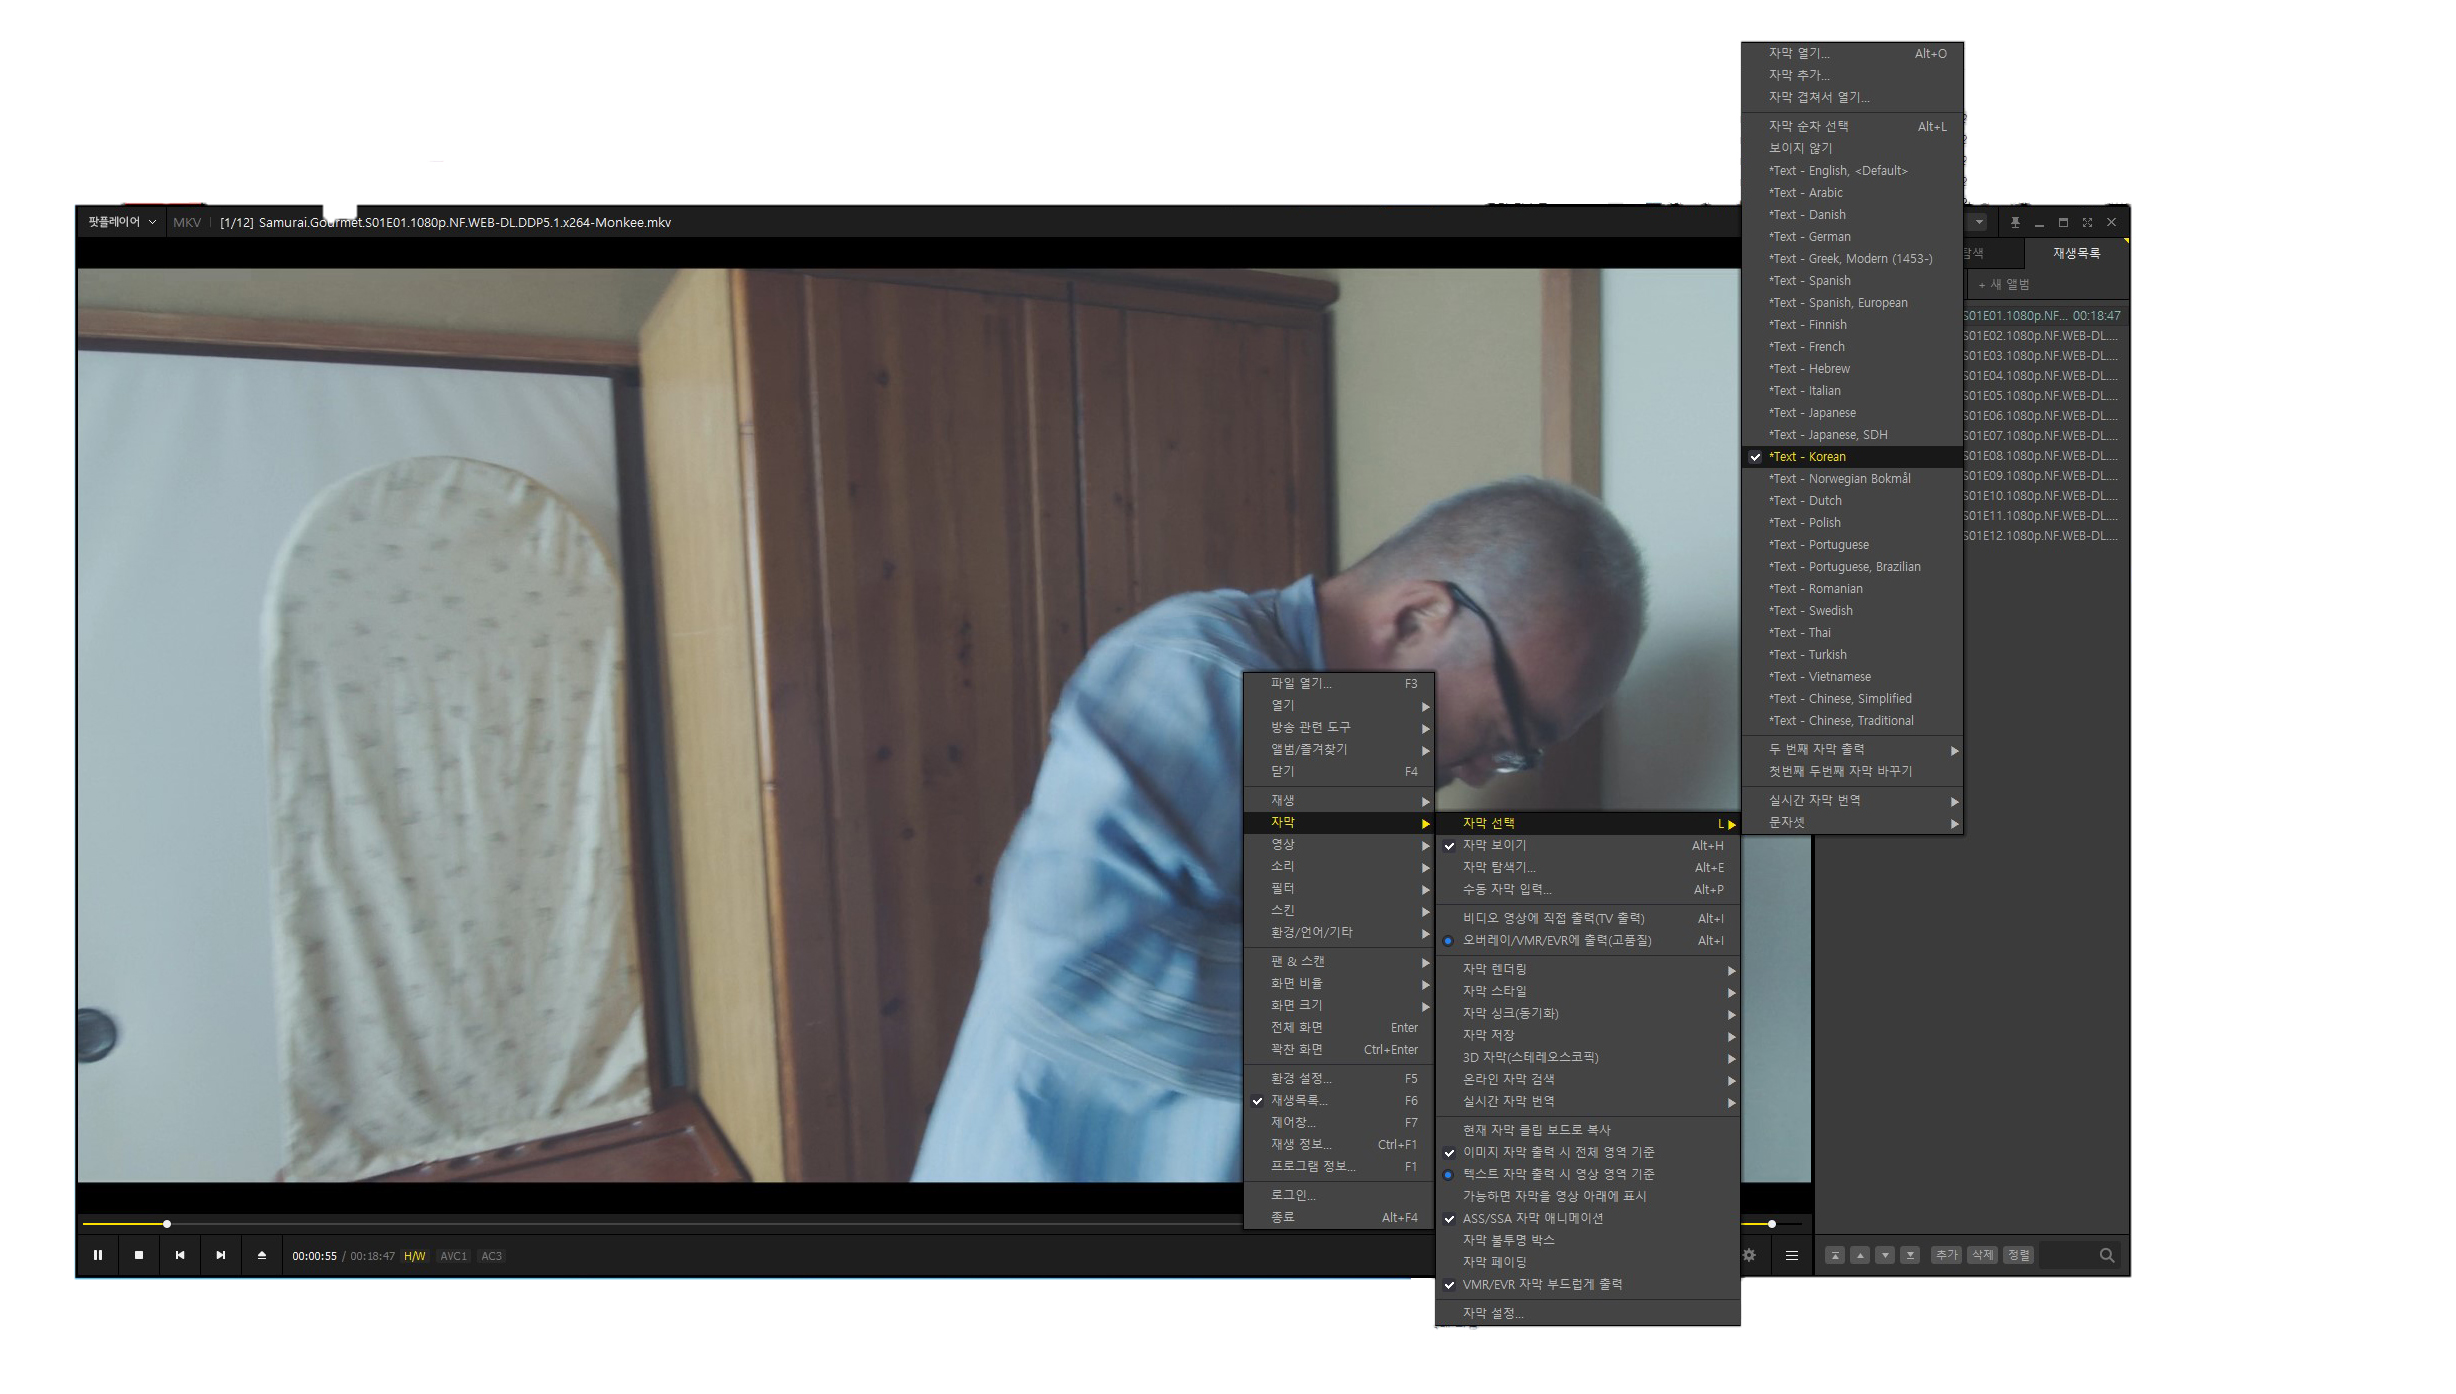
Task: Select 텍스트 자막 출력 시 영상 영역 기준
Action: click(x=1587, y=1175)
